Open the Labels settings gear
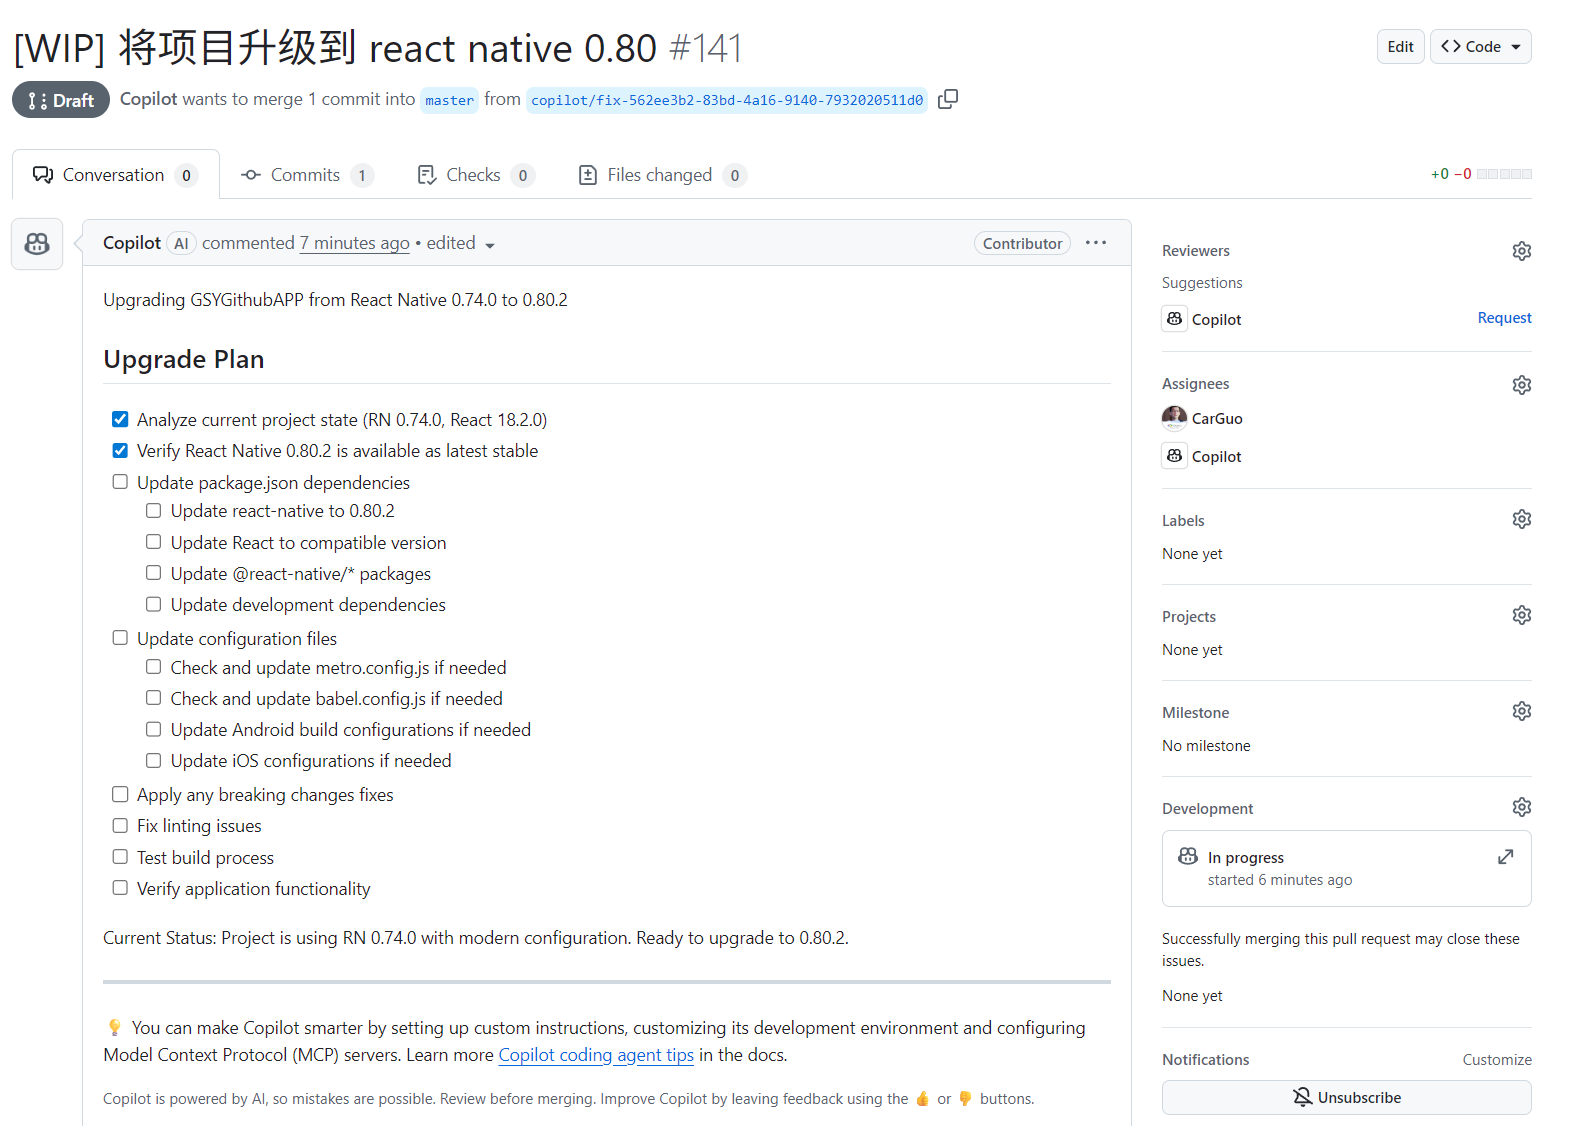 pyautogui.click(x=1521, y=519)
